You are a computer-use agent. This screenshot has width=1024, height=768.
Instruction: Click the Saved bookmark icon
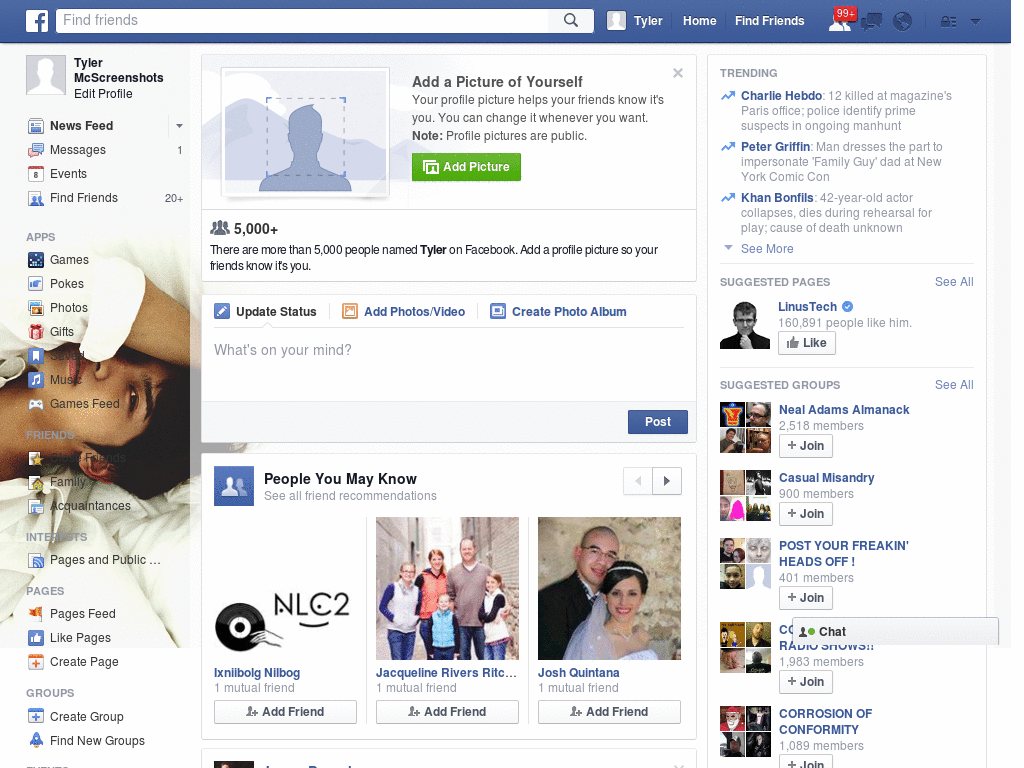[36, 356]
